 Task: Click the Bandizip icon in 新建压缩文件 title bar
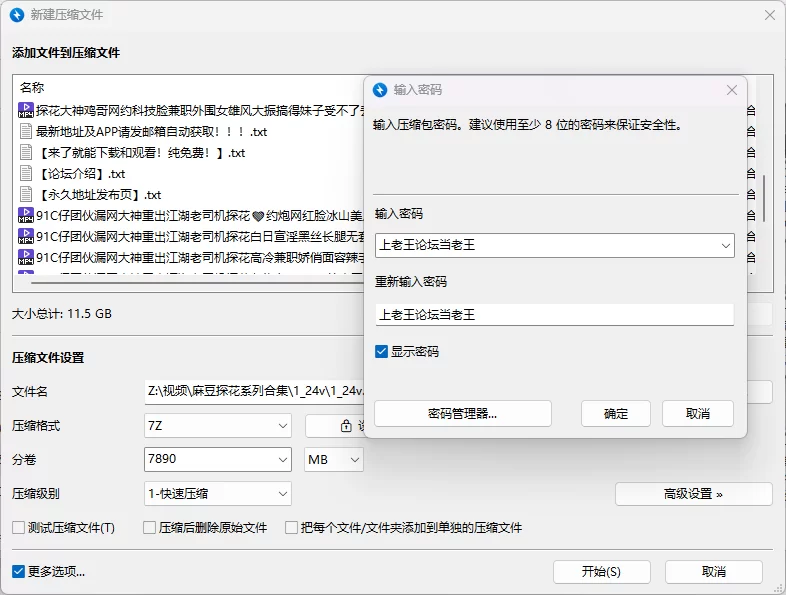[x=16, y=15]
